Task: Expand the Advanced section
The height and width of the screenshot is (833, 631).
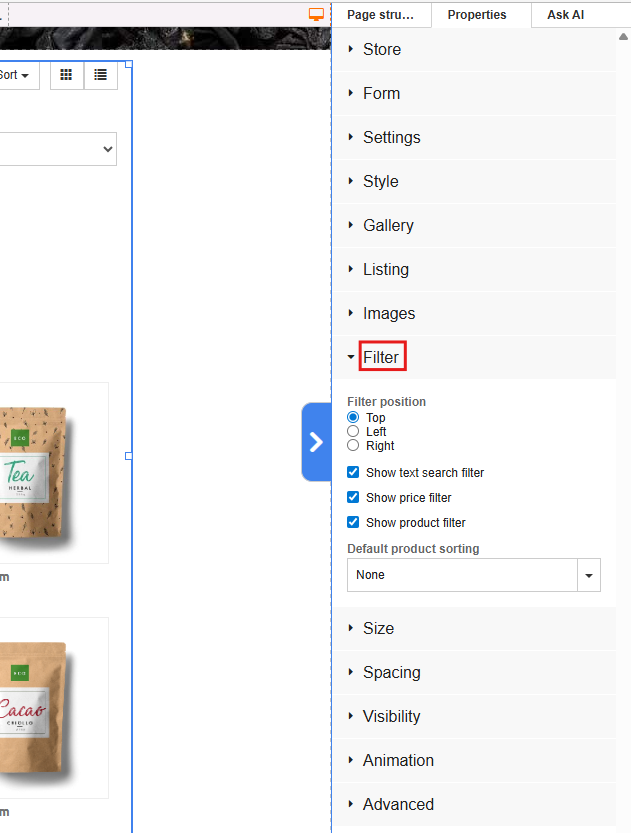Action: 398,804
